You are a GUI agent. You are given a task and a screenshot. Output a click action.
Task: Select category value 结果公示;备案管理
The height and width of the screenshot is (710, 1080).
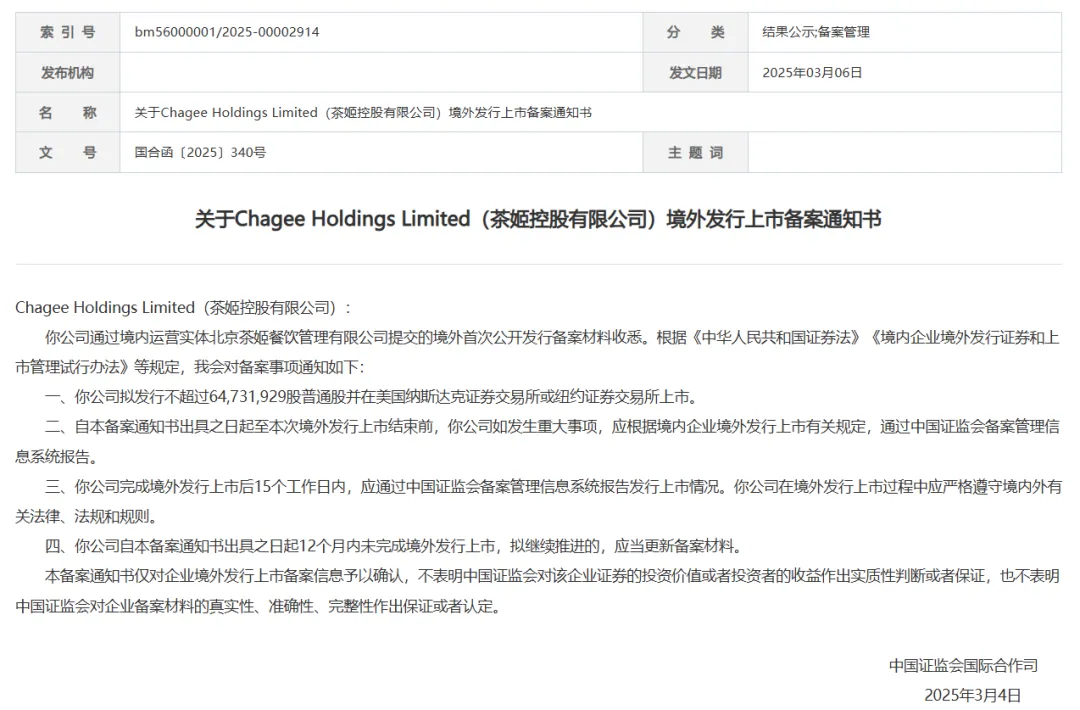816,32
